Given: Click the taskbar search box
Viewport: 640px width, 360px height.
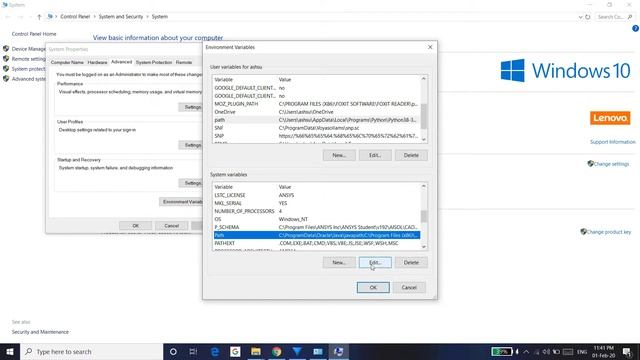Looking at the screenshot, I should (91, 351).
